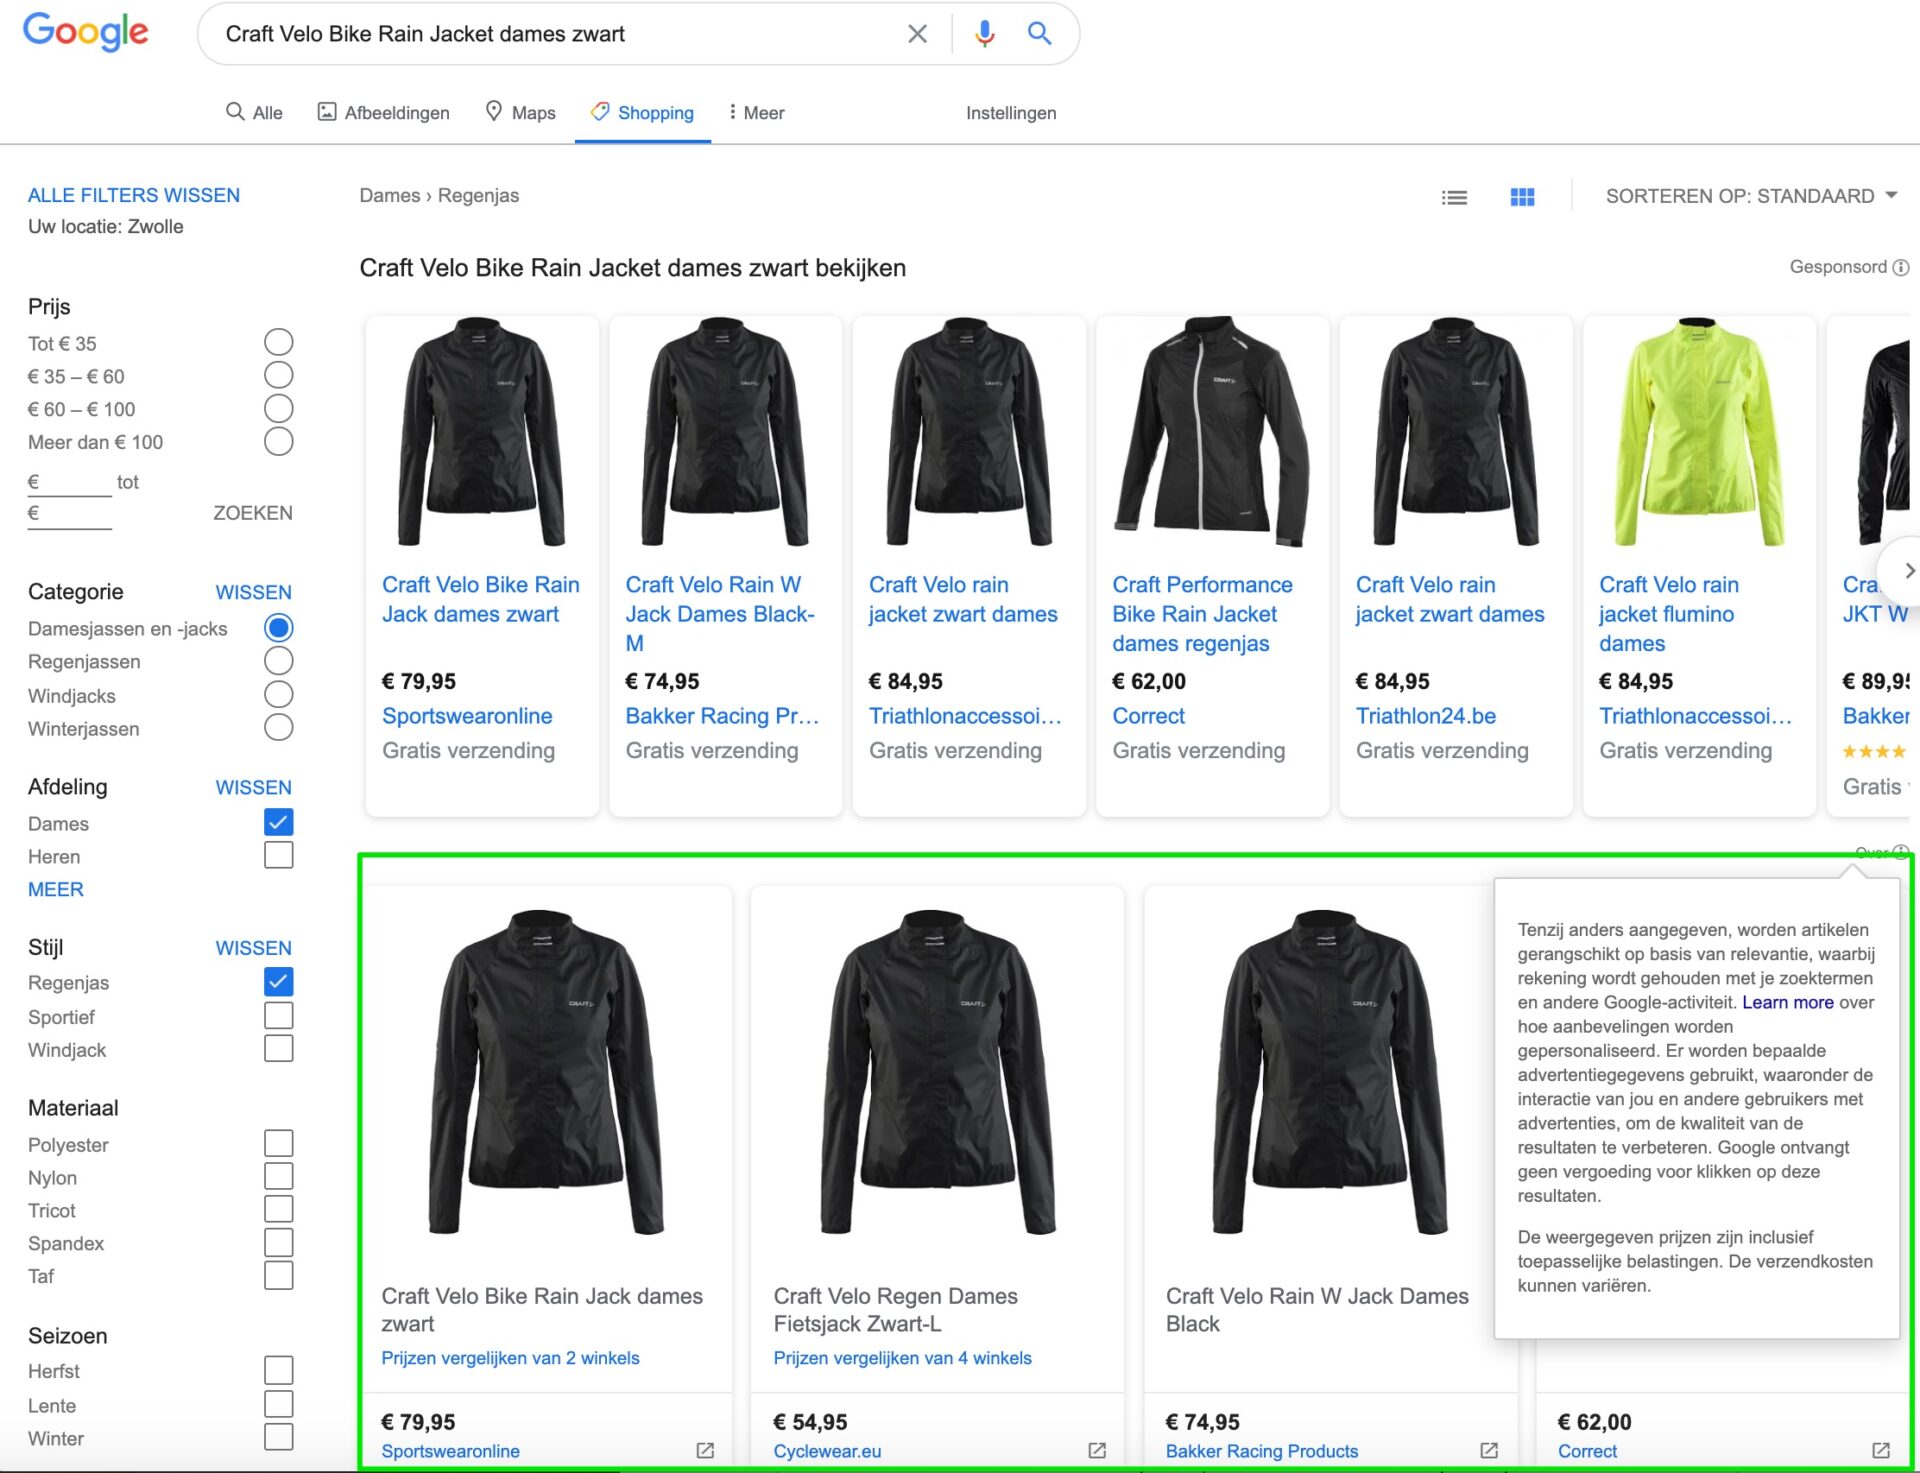Open Sportswearonline external link icon
This screenshot has height=1473, width=1920.
(705, 1450)
